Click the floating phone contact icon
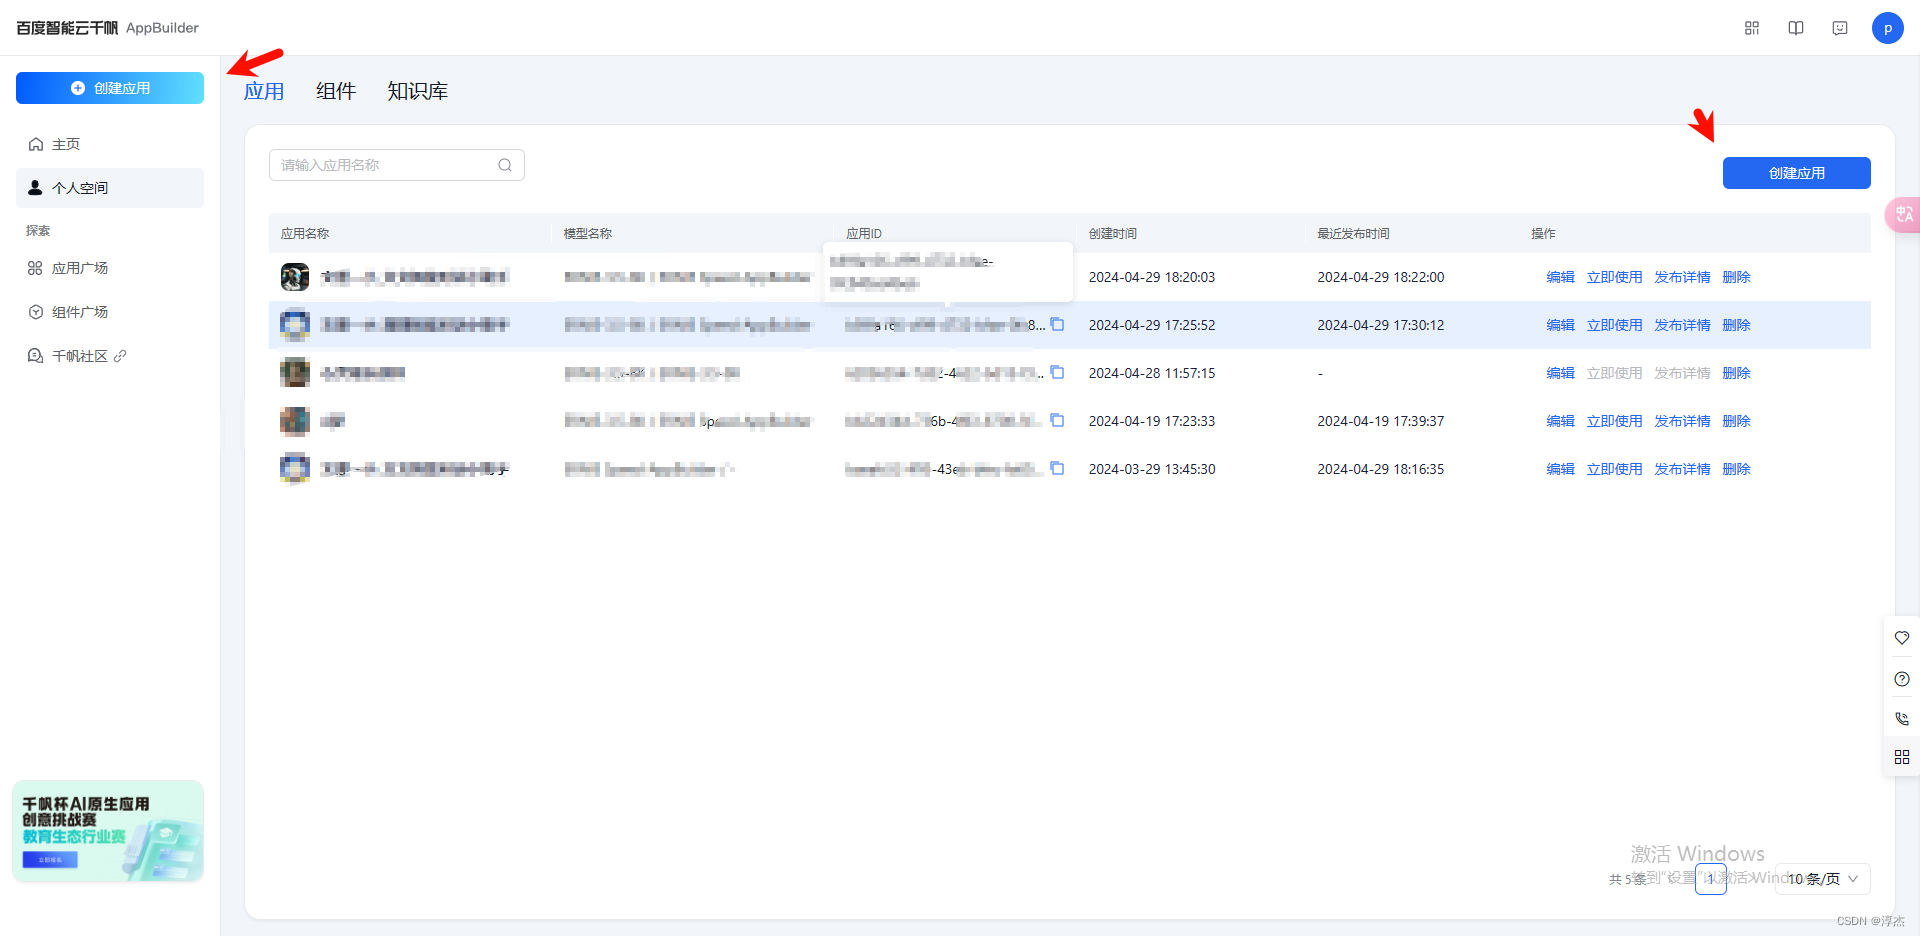 pos(1902,718)
